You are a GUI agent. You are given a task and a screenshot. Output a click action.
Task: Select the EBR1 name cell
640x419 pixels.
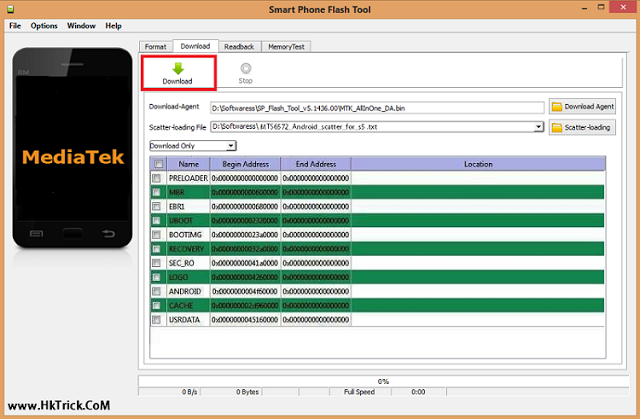click(x=188, y=206)
